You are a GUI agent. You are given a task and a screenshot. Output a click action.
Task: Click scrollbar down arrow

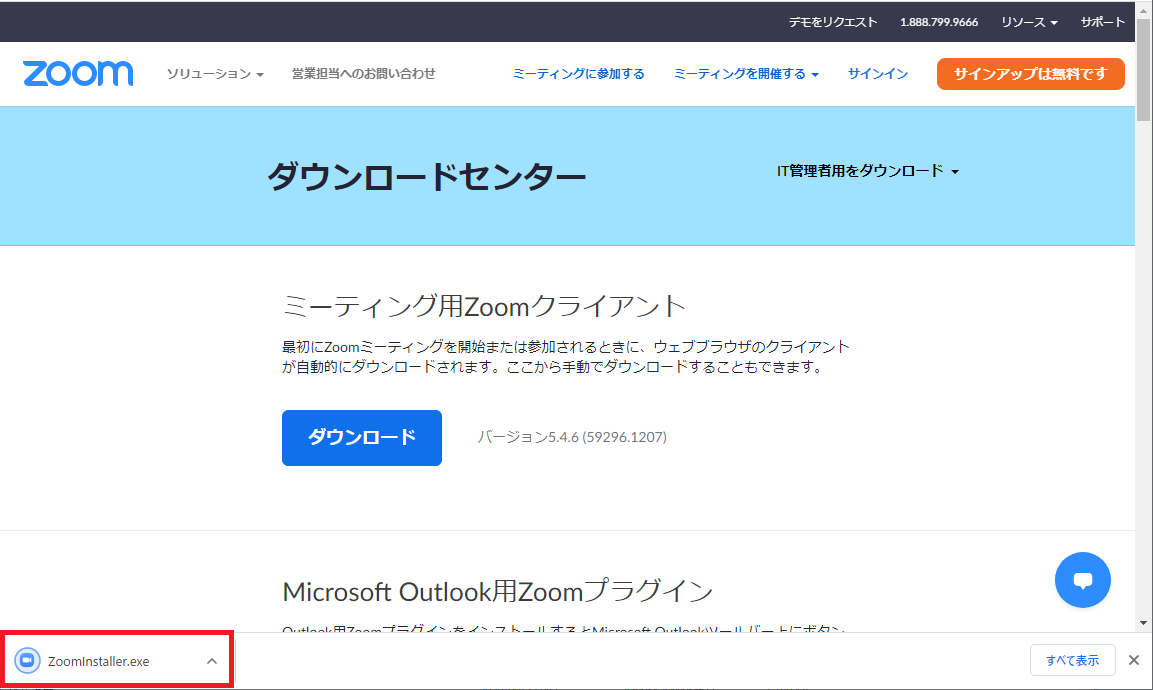(1143, 623)
